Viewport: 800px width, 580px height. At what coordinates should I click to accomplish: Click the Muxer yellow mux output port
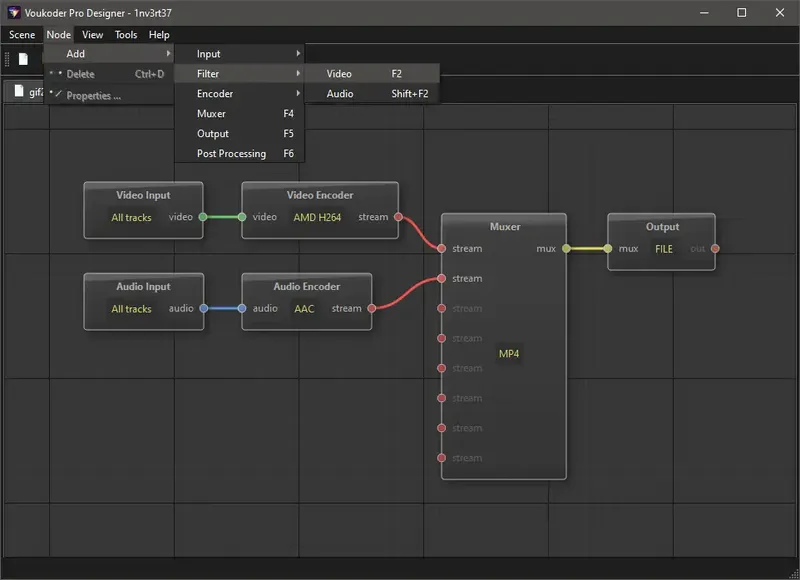566,248
